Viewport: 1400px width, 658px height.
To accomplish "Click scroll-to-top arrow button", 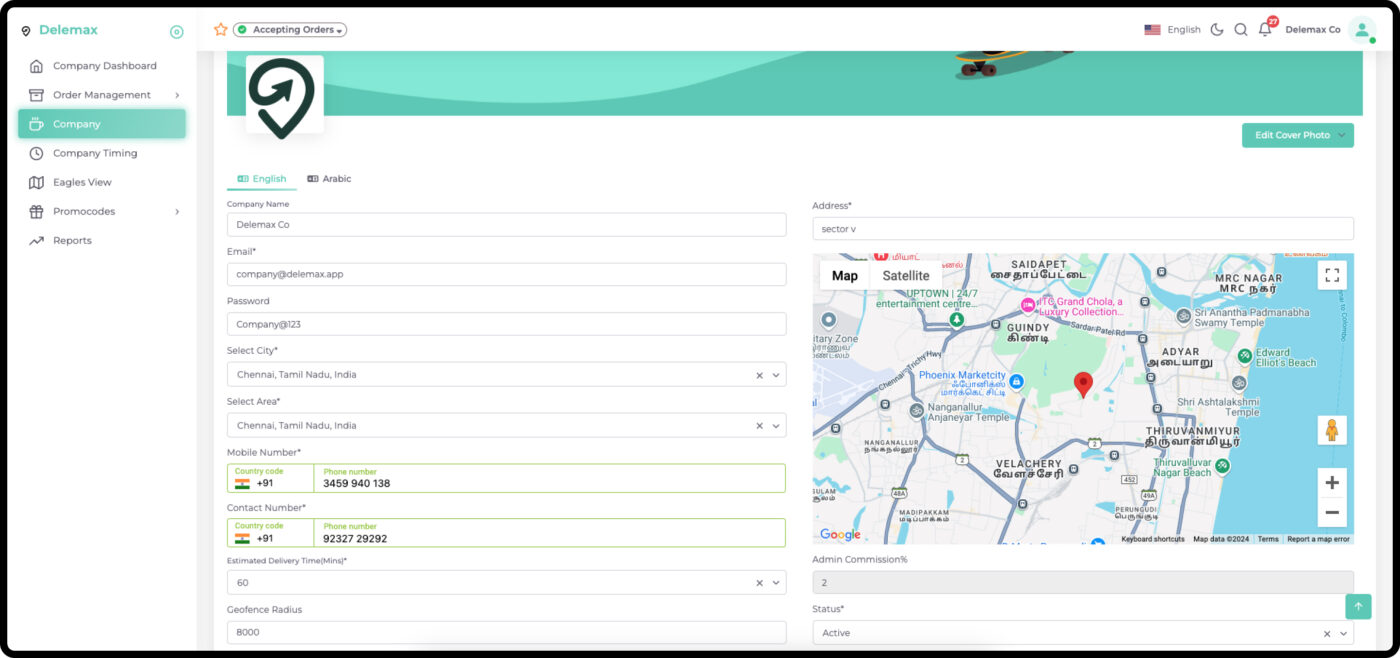I will (1358, 606).
